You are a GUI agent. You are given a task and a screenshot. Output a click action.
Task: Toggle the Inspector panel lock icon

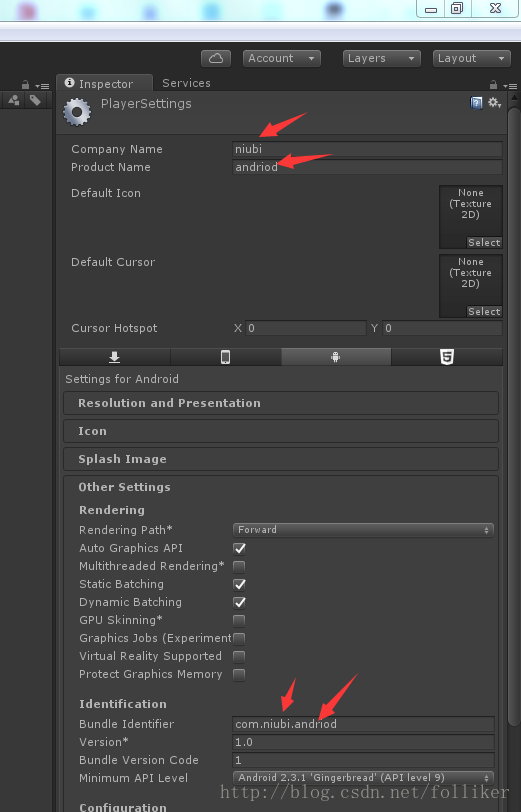pyautogui.click(x=493, y=84)
